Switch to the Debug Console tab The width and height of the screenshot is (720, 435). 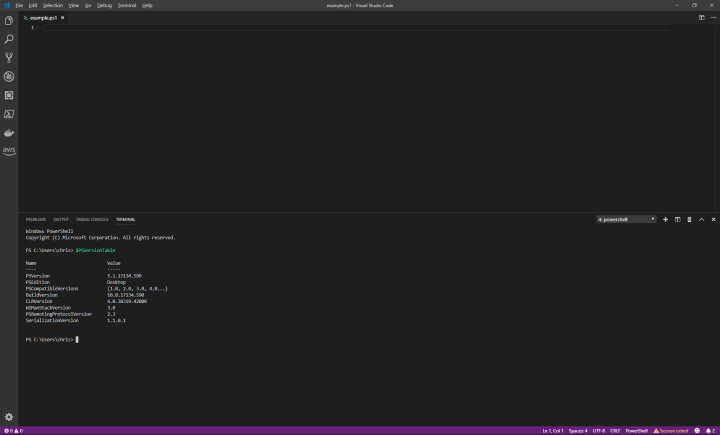(x=92, y=219)
